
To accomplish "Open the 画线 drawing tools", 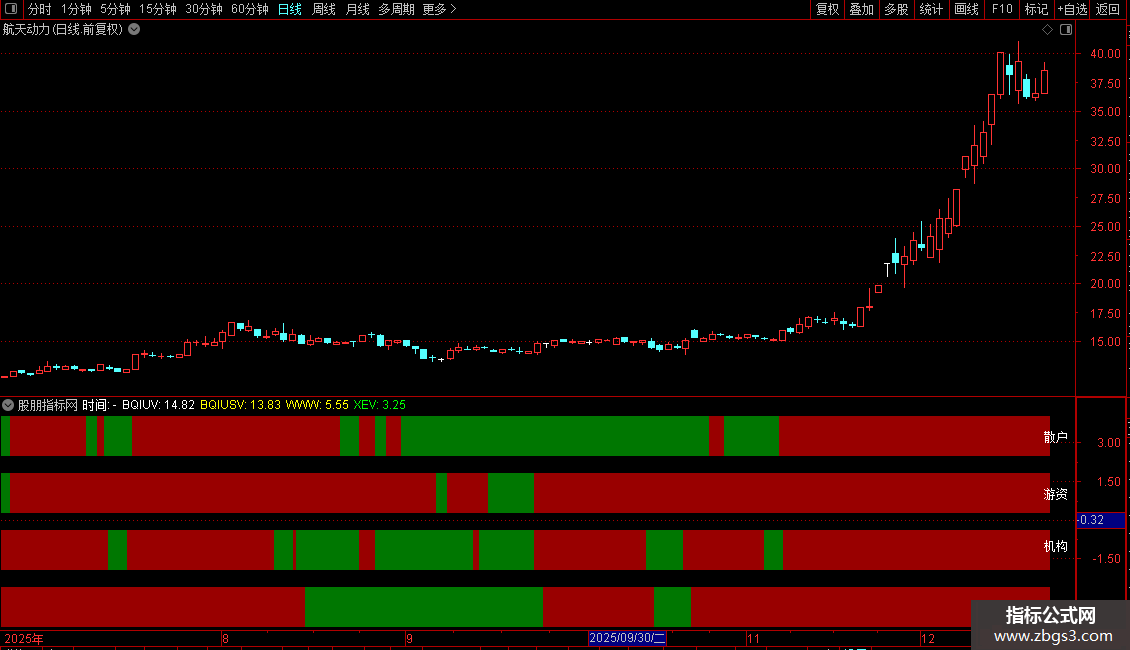I will [x=966, y=9].
